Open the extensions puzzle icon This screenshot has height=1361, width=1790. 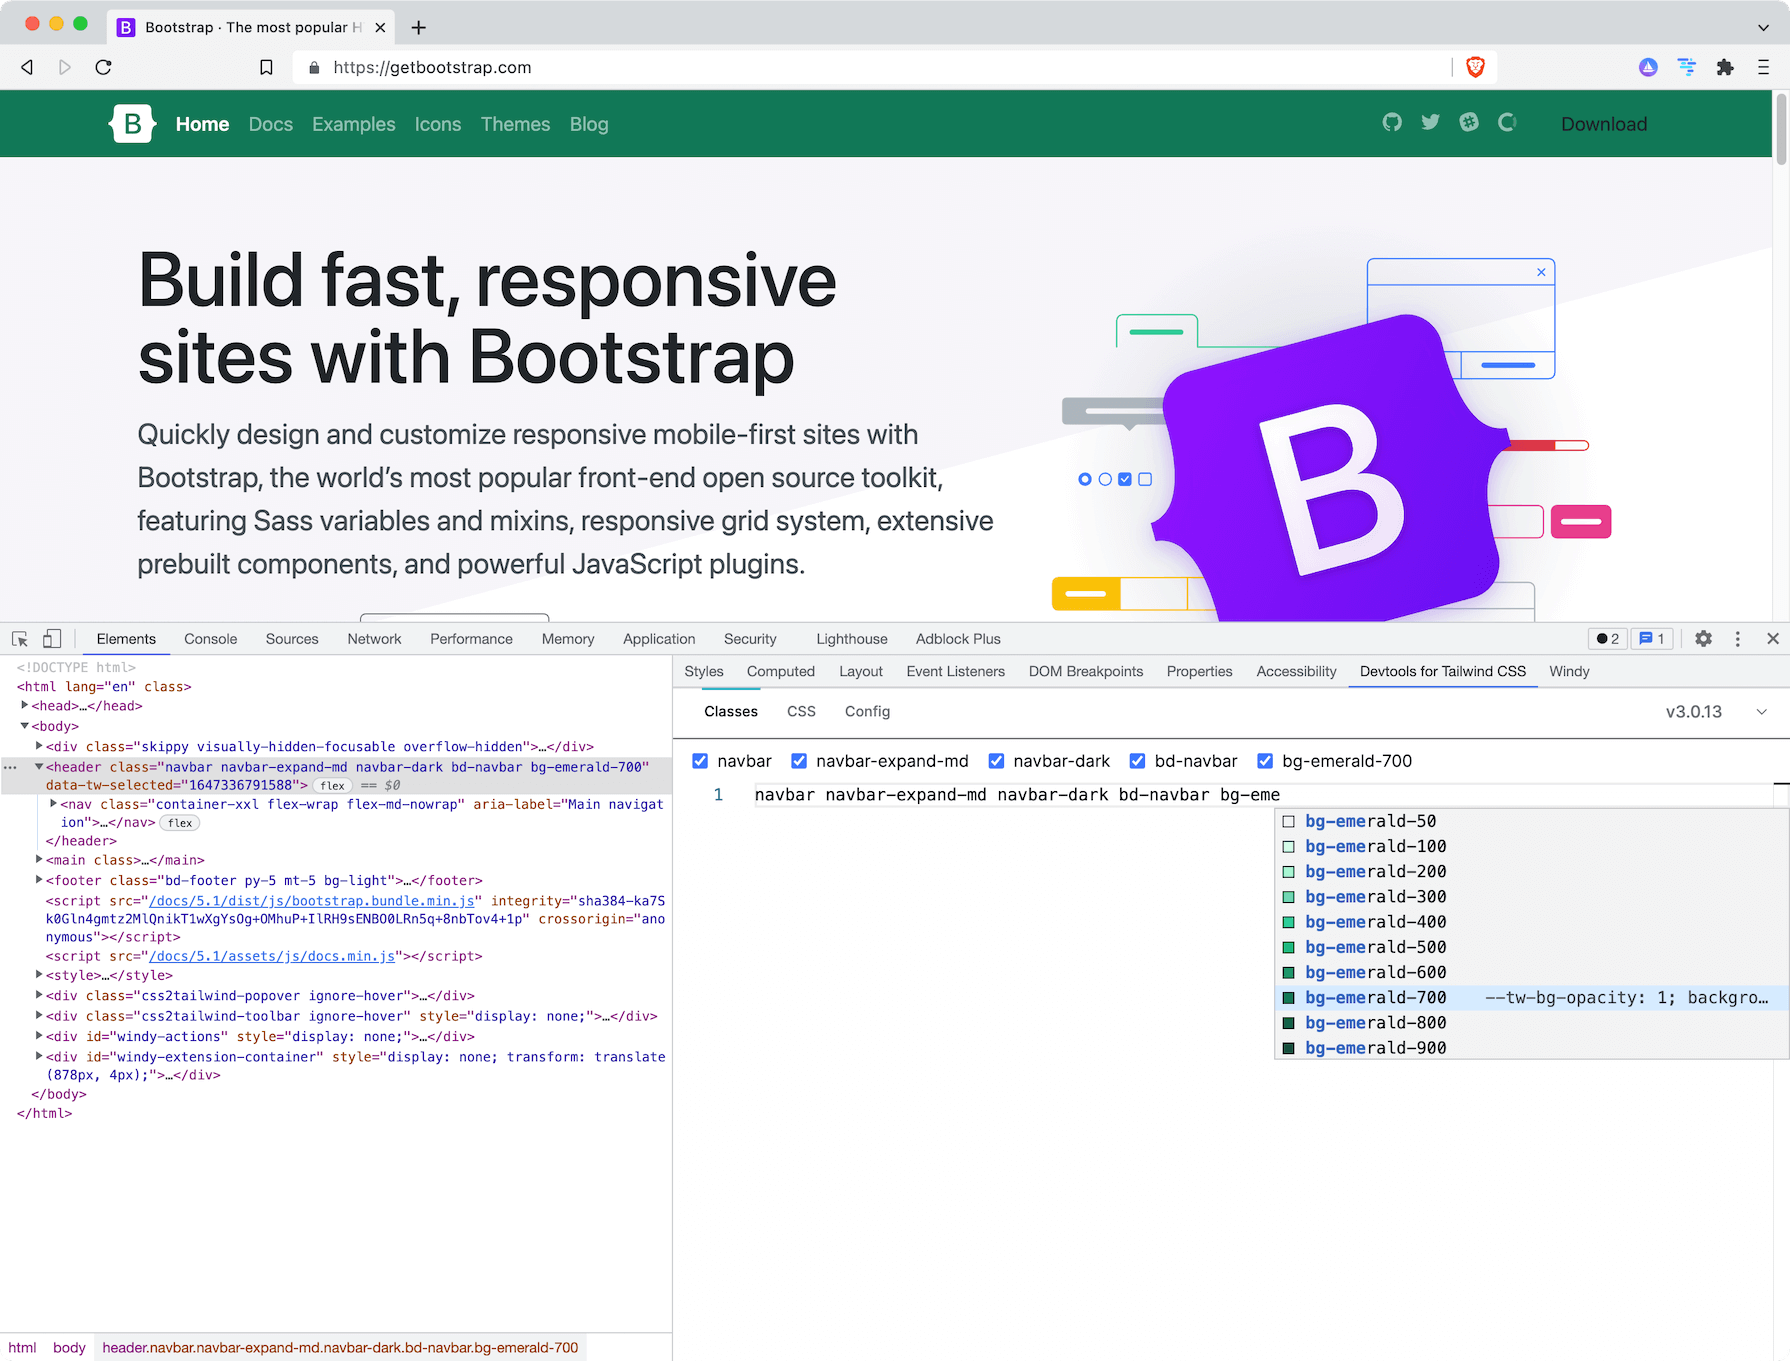pos(1725,67)
